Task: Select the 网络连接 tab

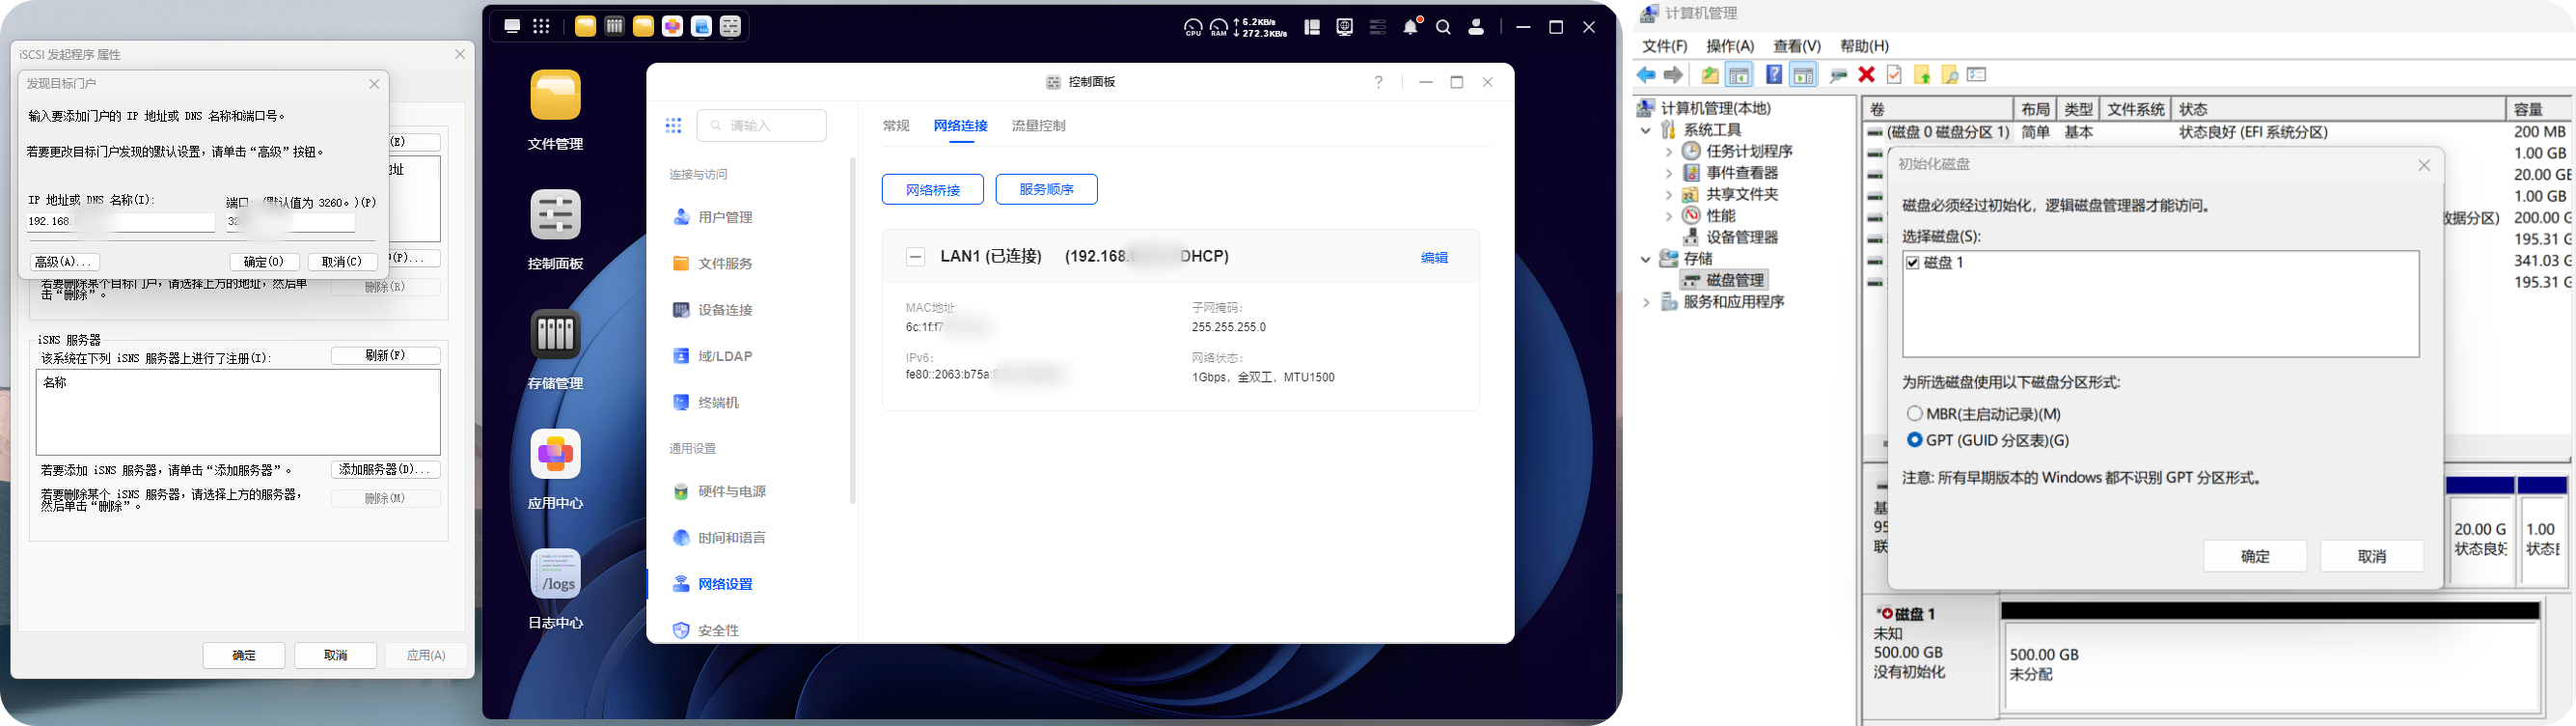Action: tap(960, 126)
